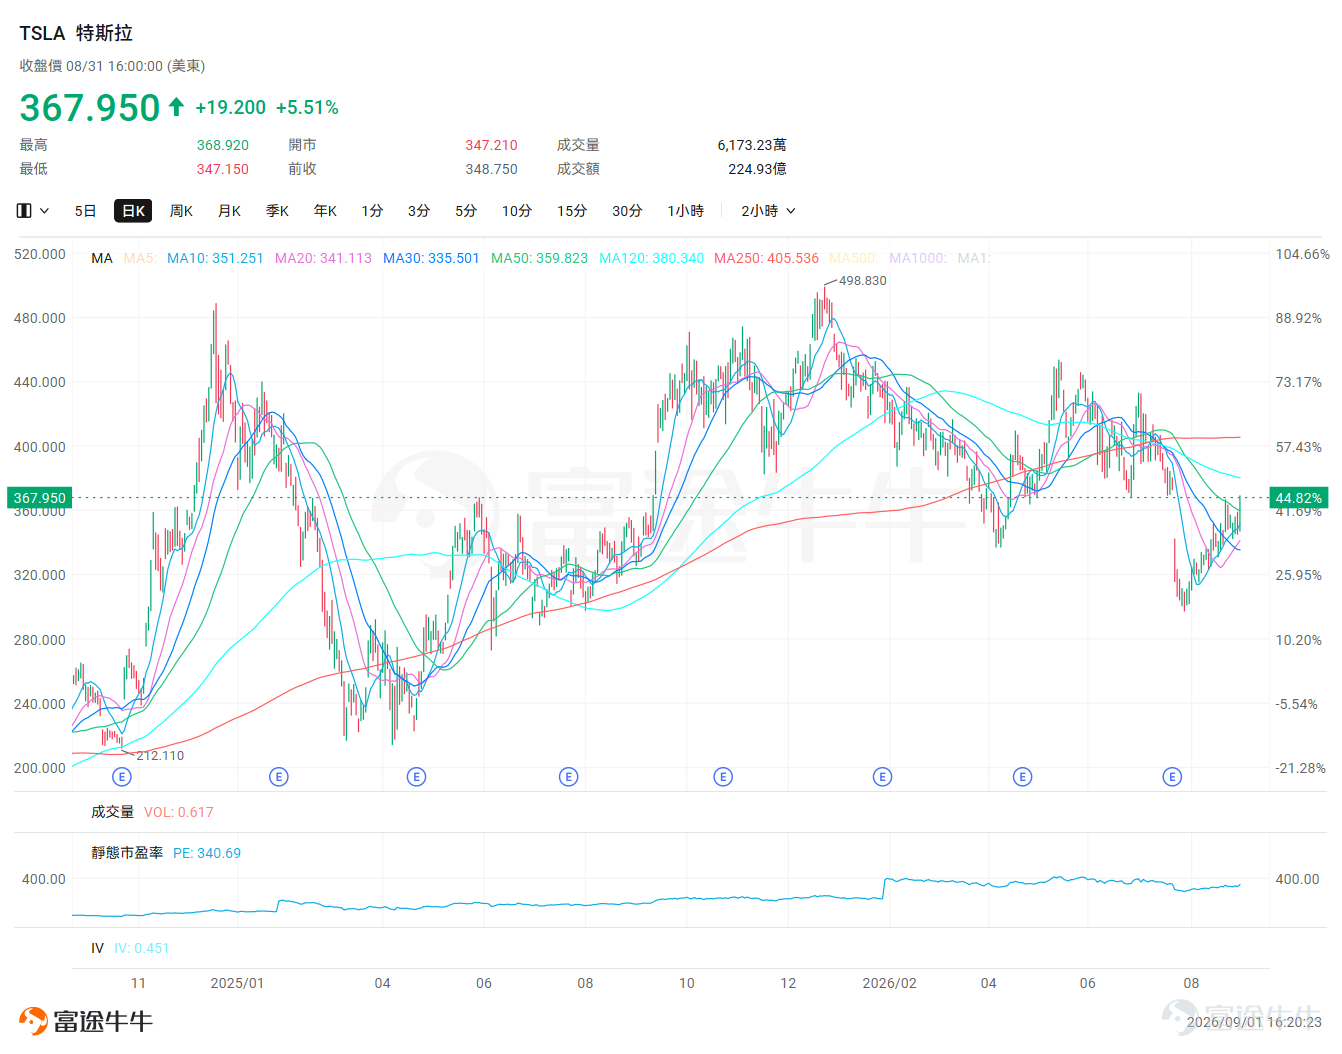
Task: Select the fifth earnings E marker from left
Action: point(723,777)
